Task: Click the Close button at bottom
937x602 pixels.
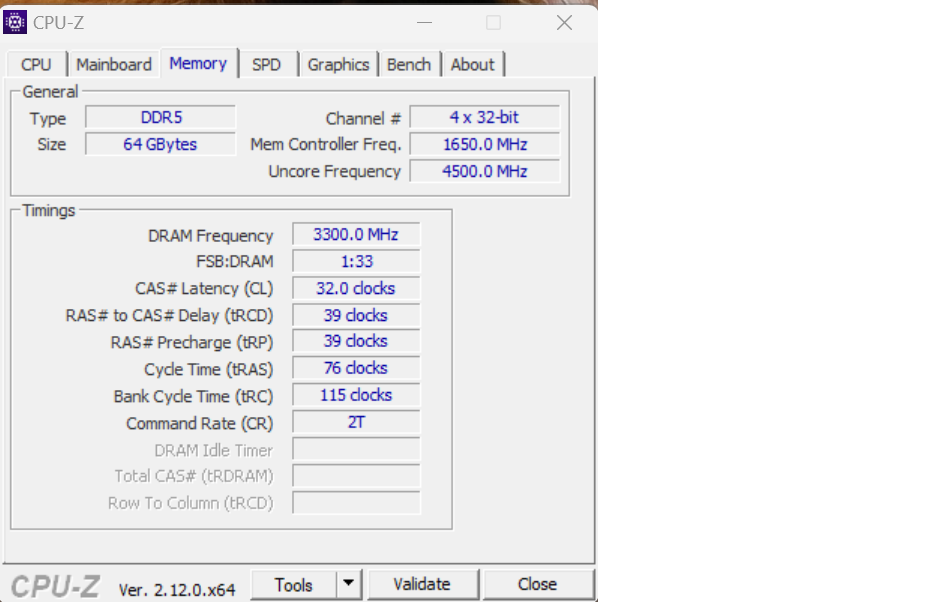Action: 538,584
